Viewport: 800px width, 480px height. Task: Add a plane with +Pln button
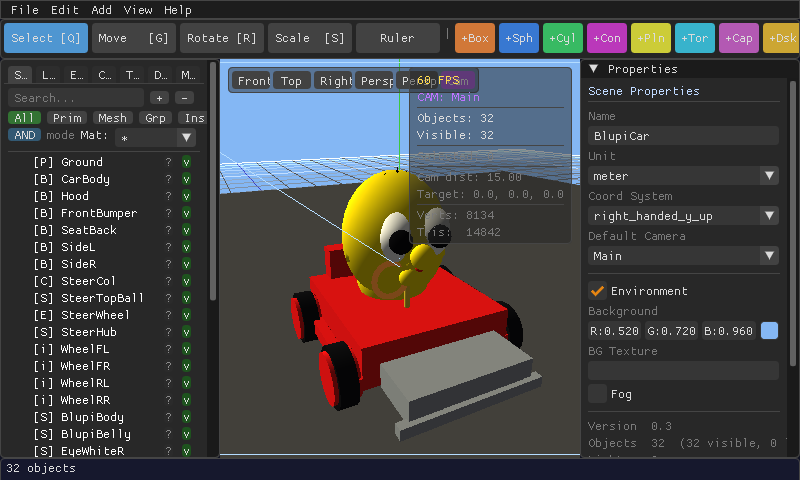[x=651, y=38]
